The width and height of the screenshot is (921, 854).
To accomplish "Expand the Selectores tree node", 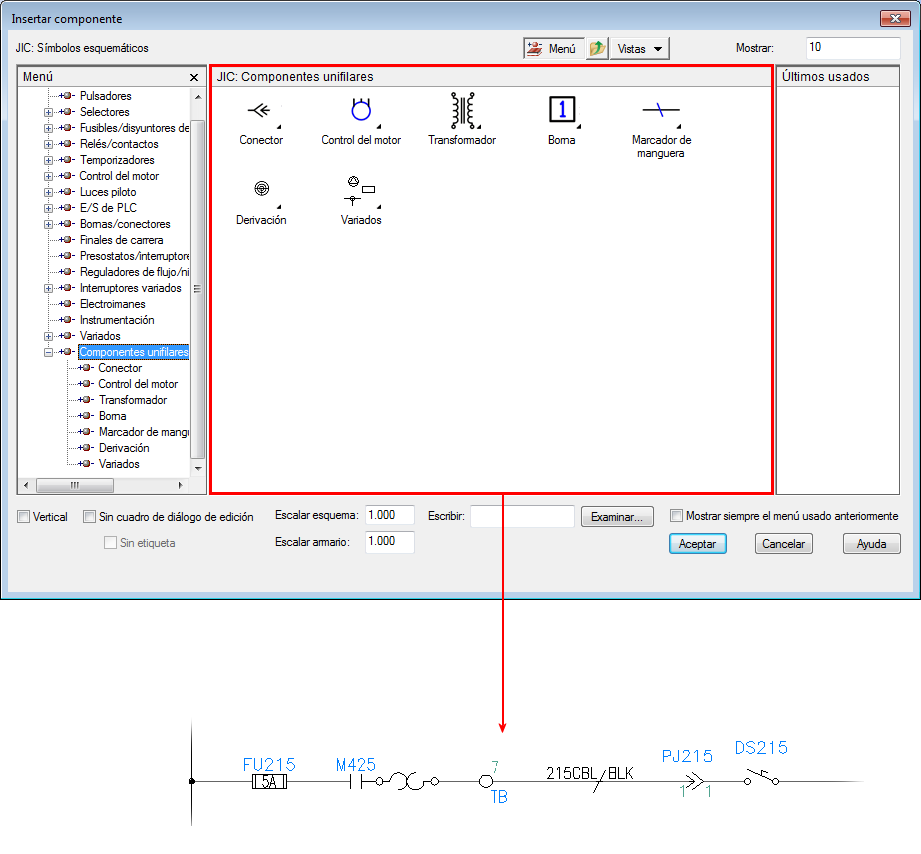I will [x=48, y=112].
